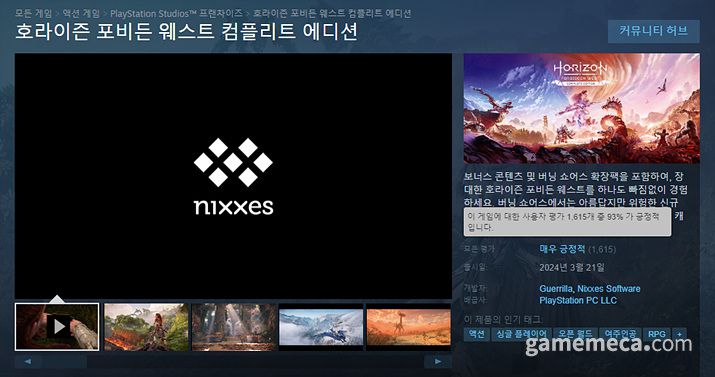
Task: Select the 오픈 월드 tag
Action: [575, 334]
